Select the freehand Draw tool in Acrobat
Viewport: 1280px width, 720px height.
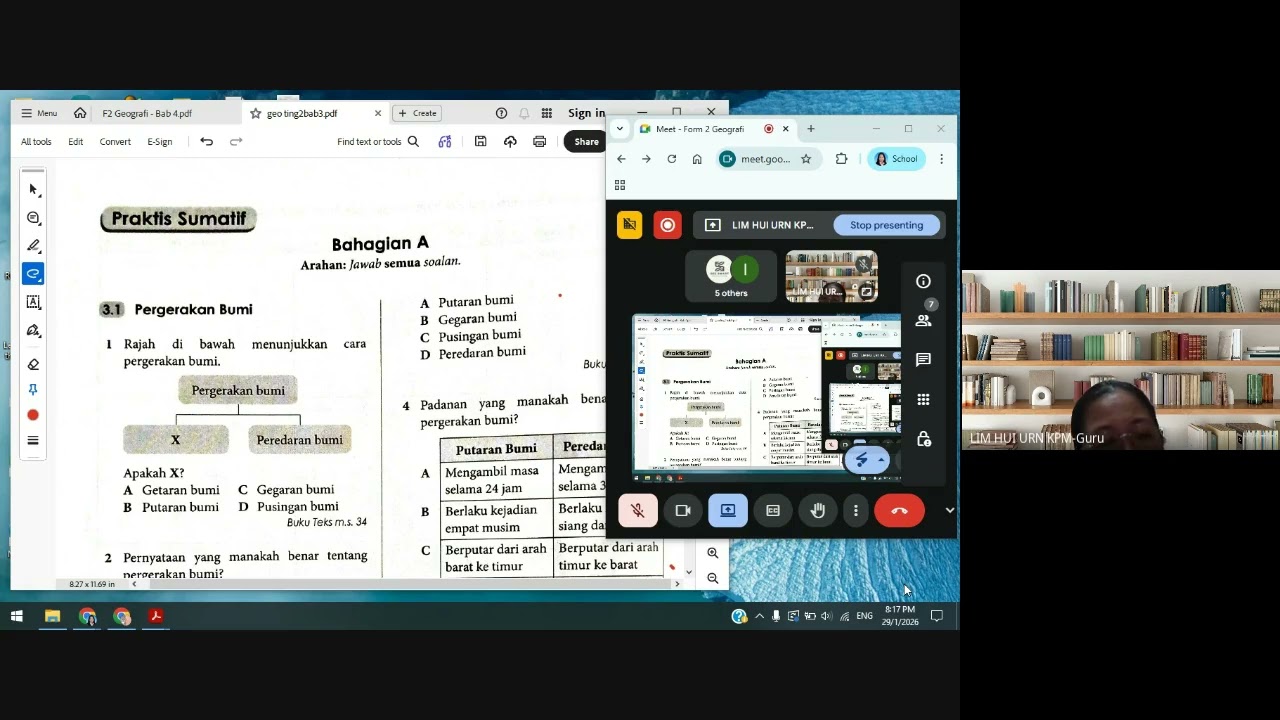33,274
